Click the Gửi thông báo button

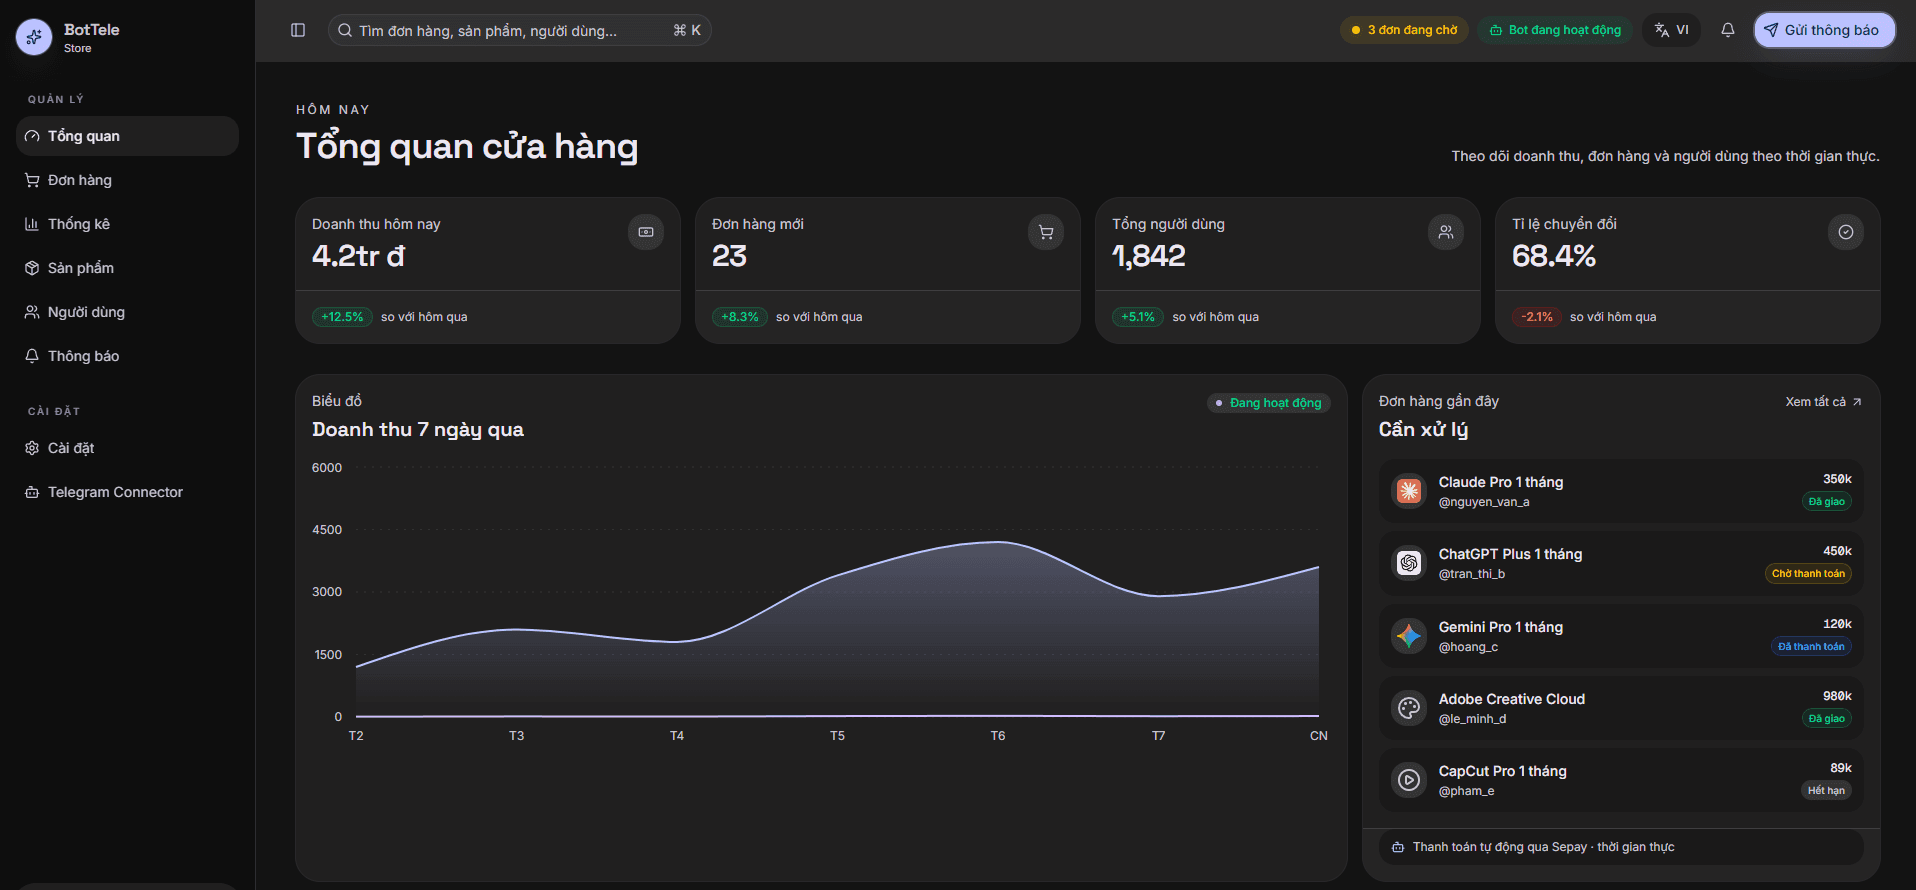(1824, 30)
